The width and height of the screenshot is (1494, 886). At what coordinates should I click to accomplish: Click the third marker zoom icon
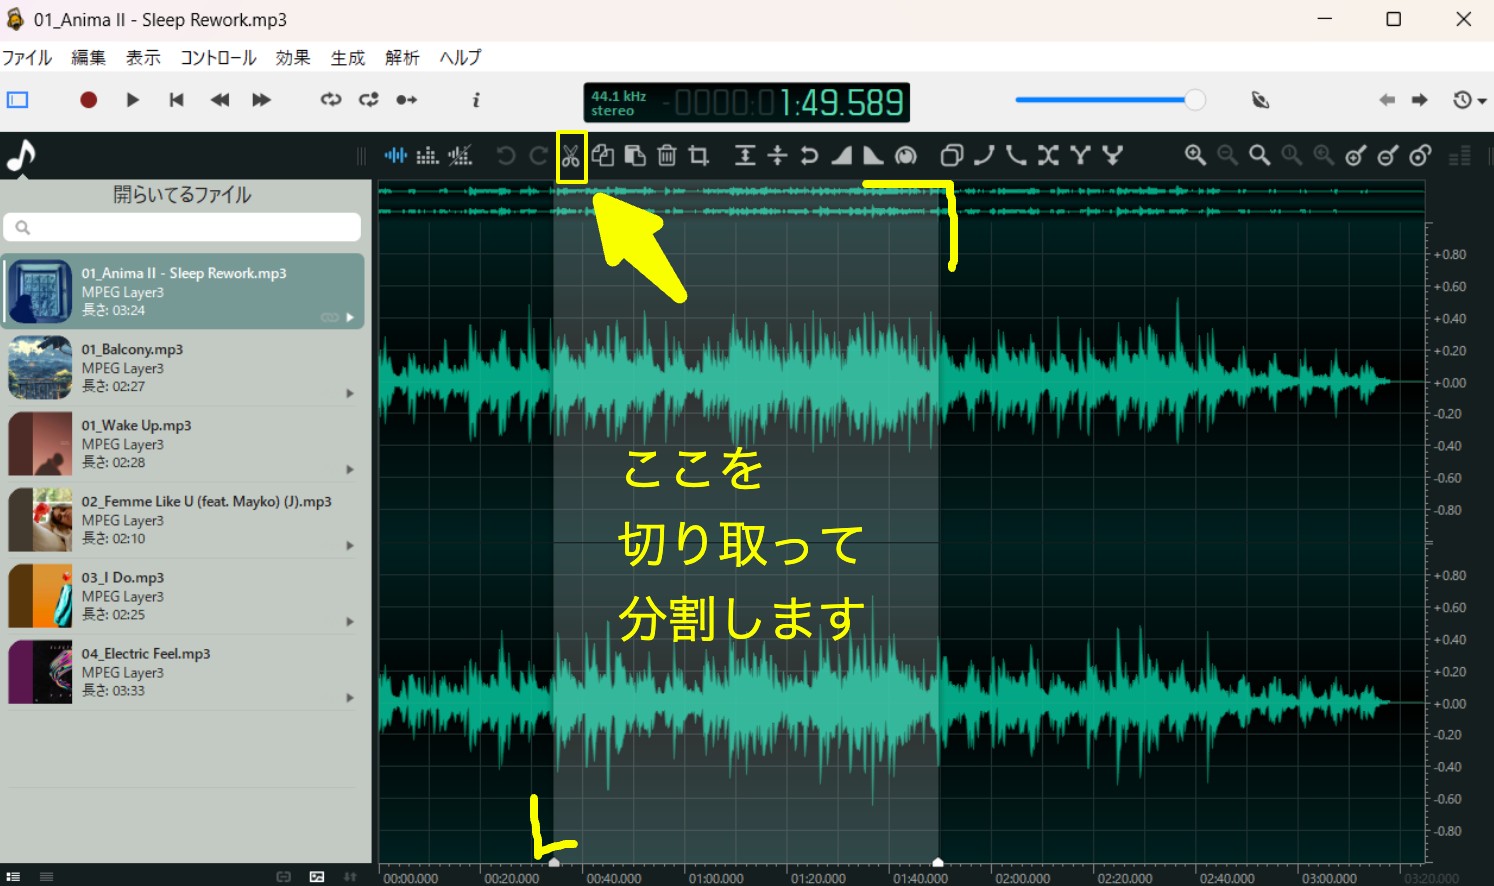[1420, 155]
